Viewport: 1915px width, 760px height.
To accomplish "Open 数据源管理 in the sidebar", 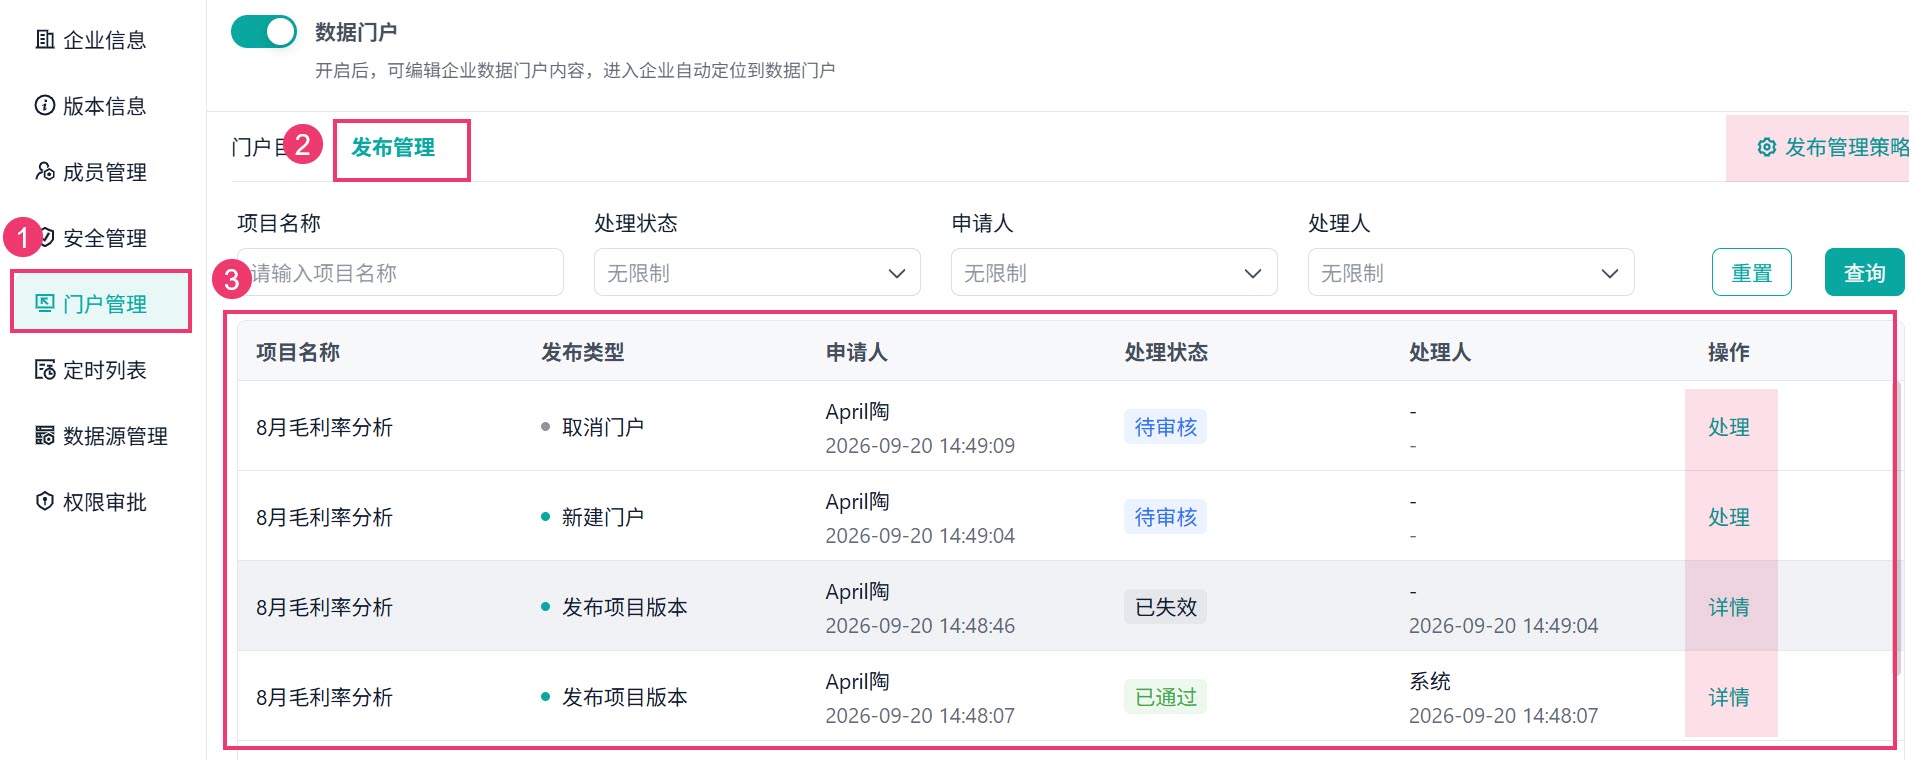I will pyautogui.click(x=102, y=436).
